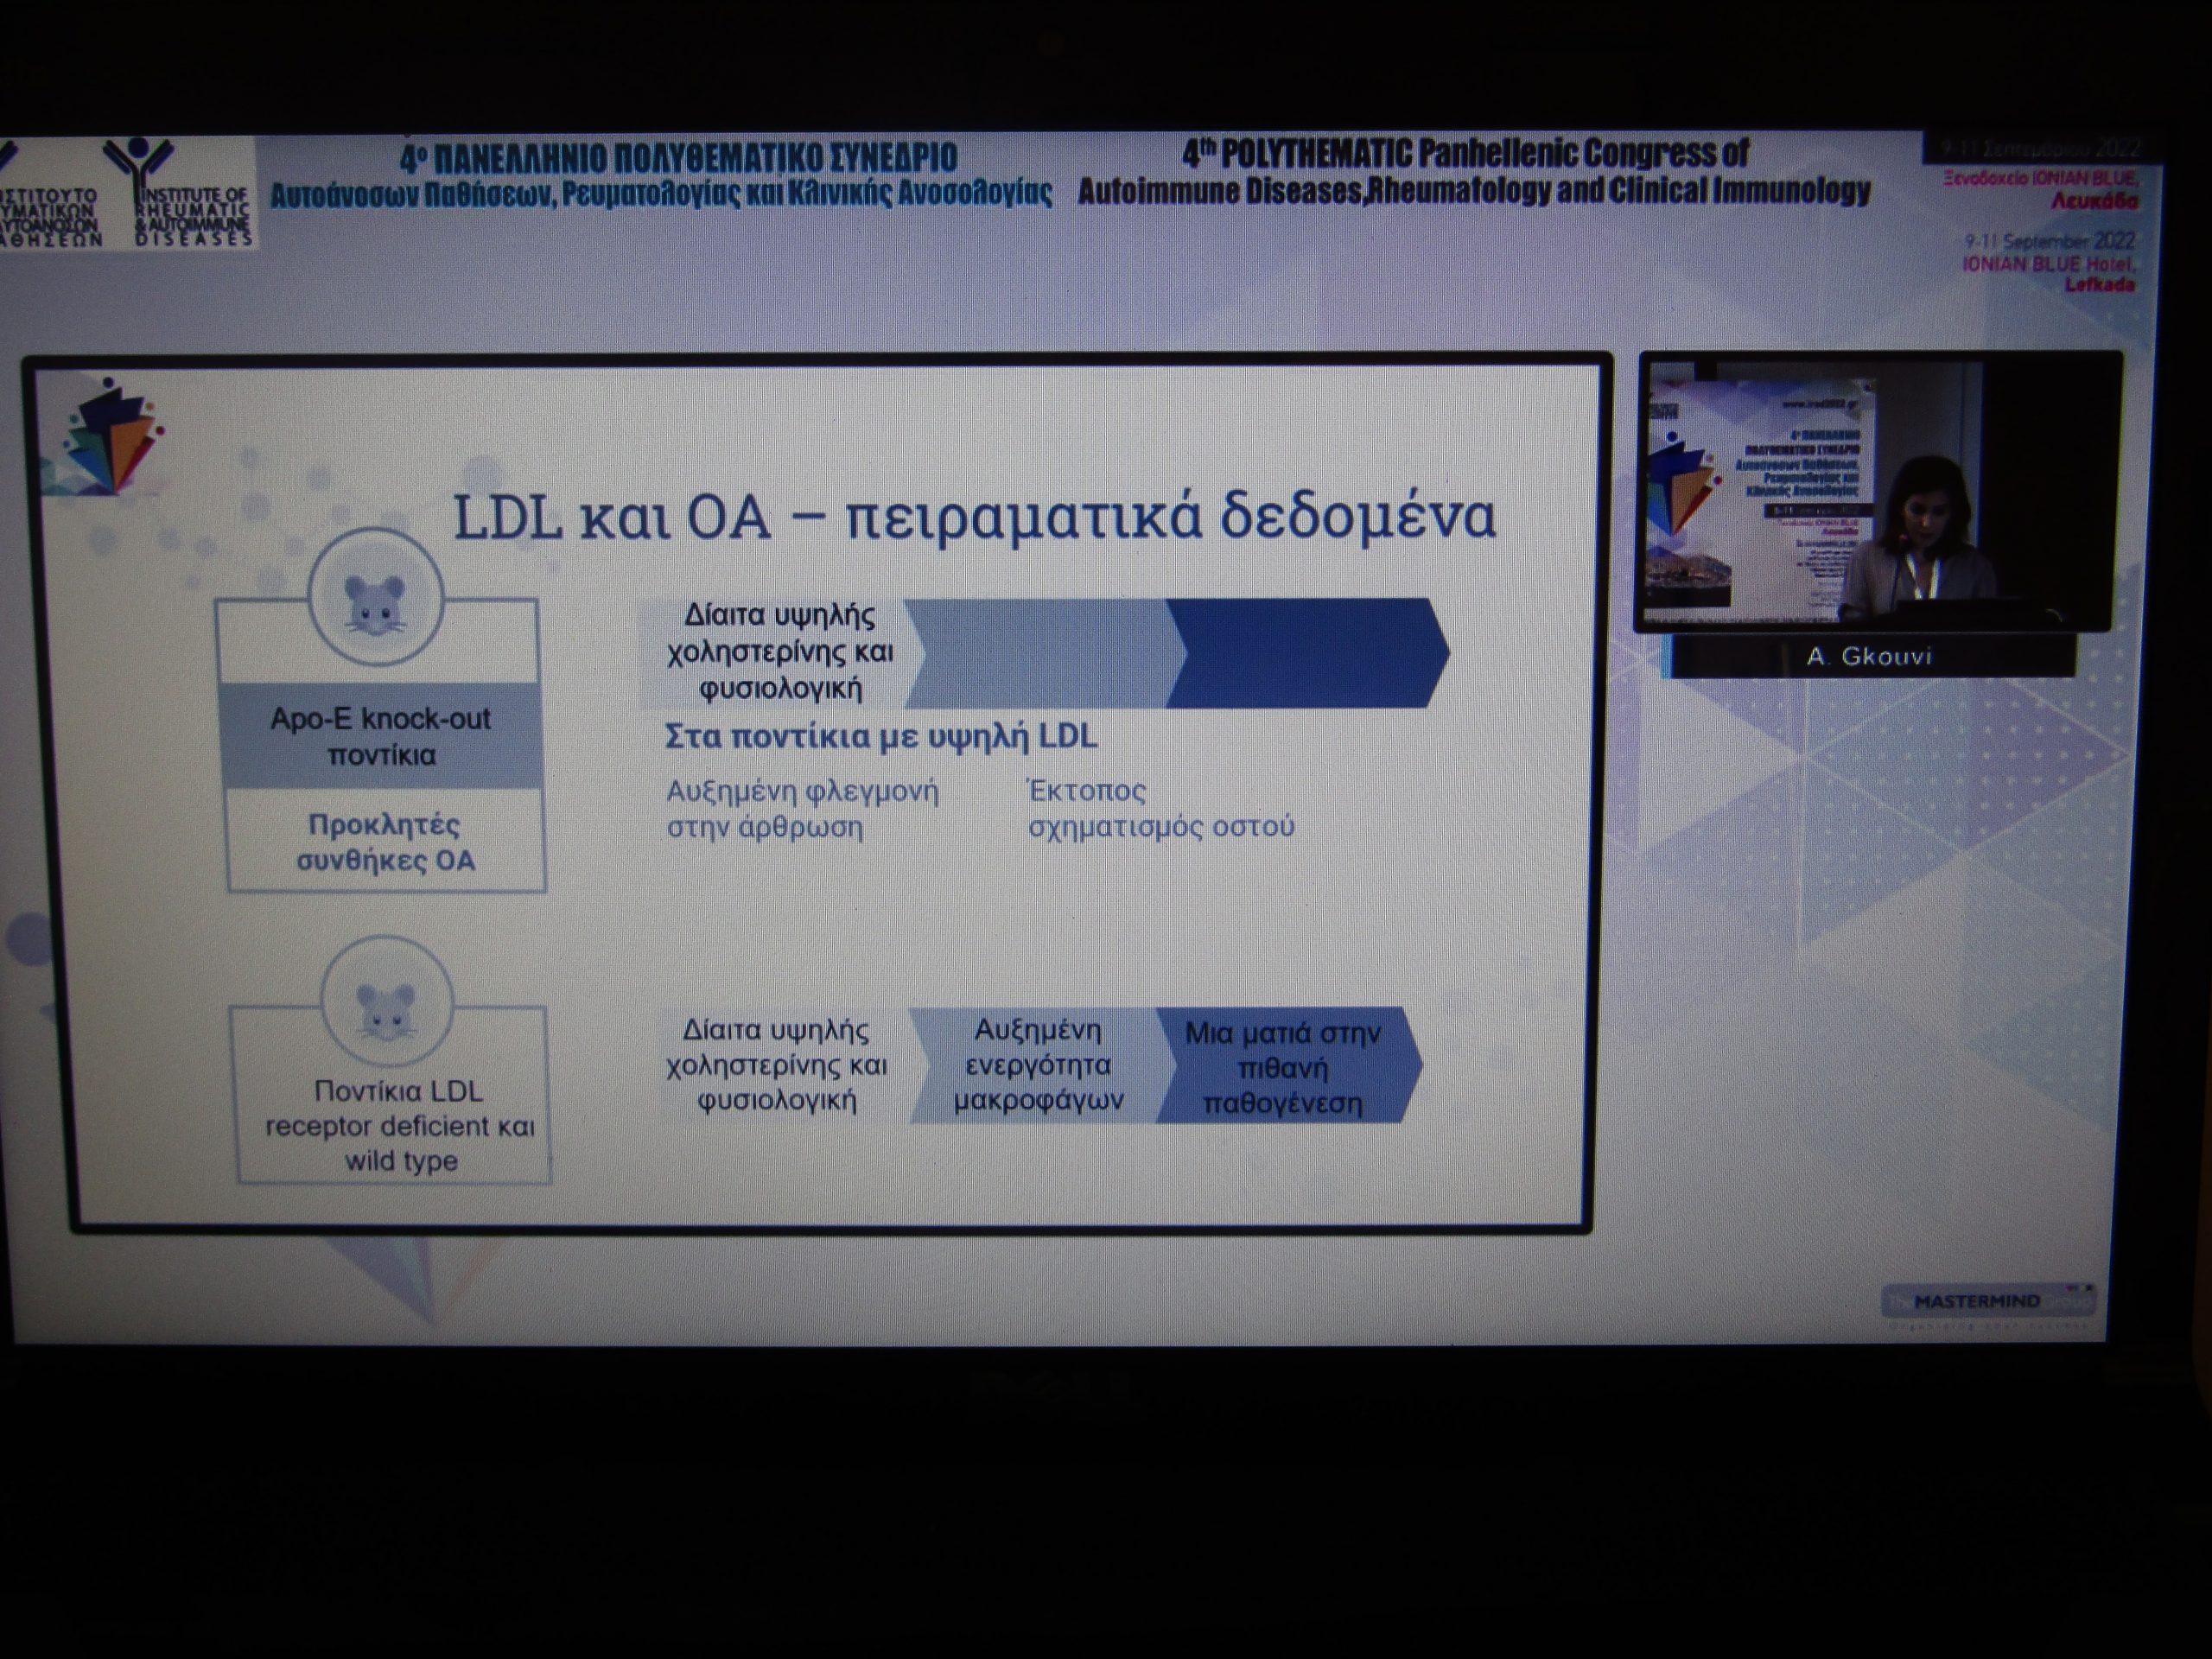This screenshot has width=2212, height=1659.
Task: Click the text Προκλητές συνθήκες ΟΑ
Action: (x=385, y=842)
